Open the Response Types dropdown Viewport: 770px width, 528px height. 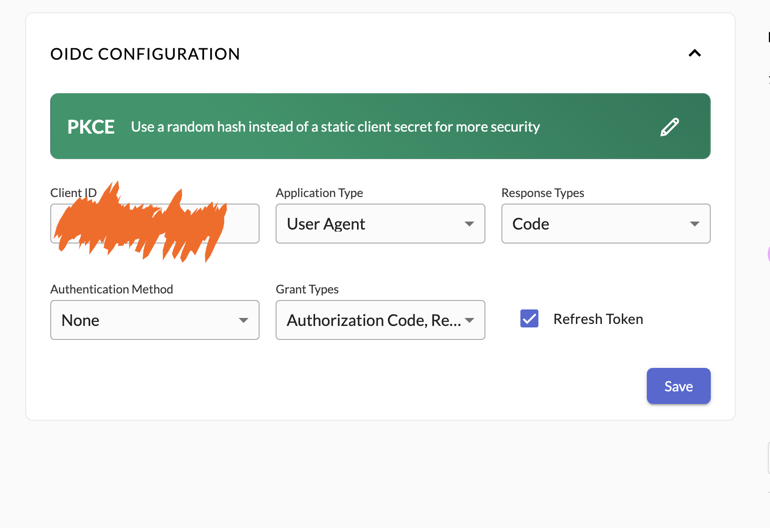coord(605,223)
